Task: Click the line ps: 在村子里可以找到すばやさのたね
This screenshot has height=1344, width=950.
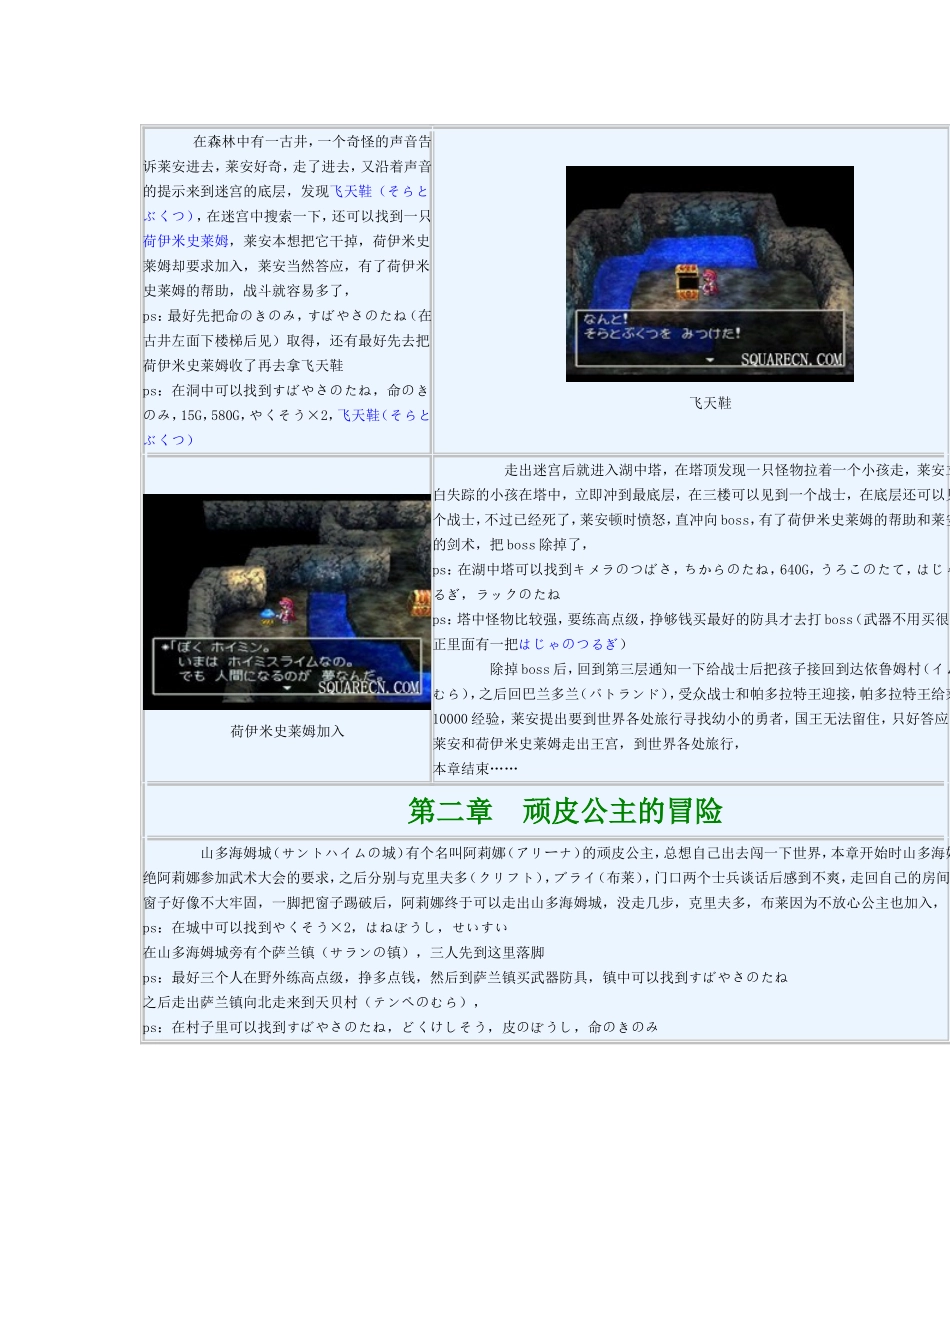Action: pyautogui.click(x=400, y=1027)
